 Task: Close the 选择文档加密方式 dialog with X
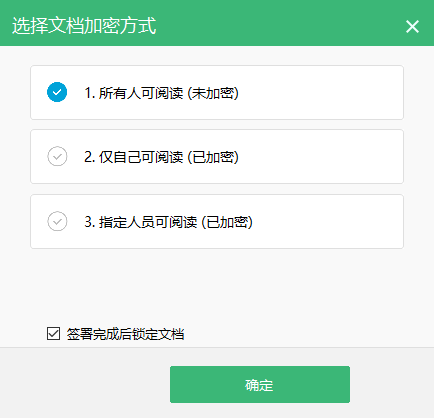click(x=412, y=26)
